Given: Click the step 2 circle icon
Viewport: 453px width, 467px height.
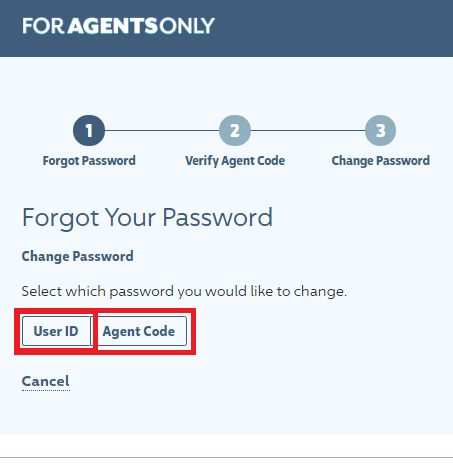Looking at the screenshot, I should pos(235,130).
